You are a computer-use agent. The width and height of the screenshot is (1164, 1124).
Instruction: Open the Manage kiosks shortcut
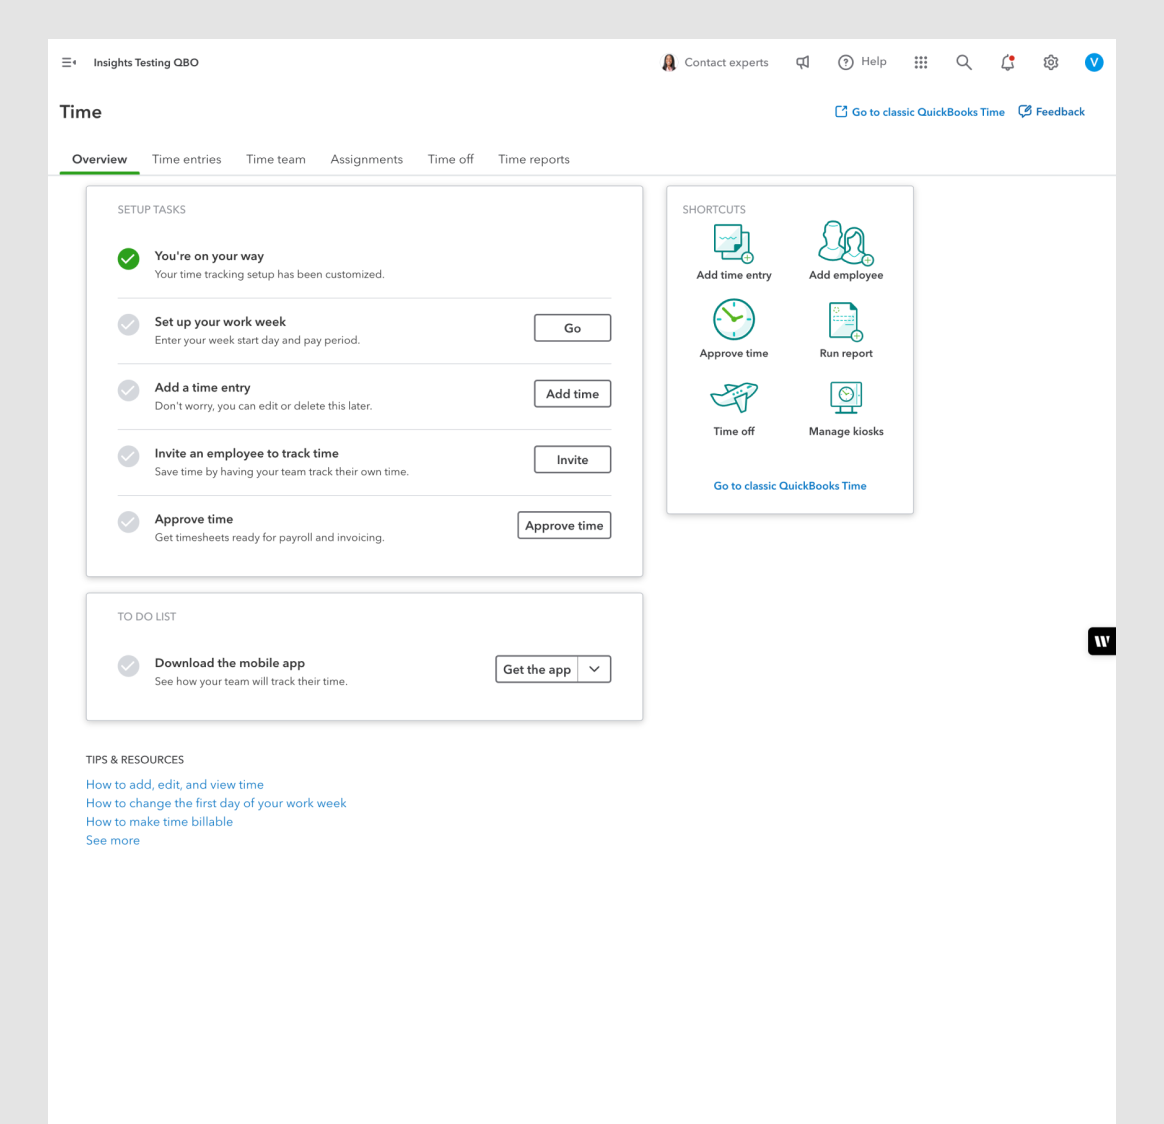coord(845,398)
